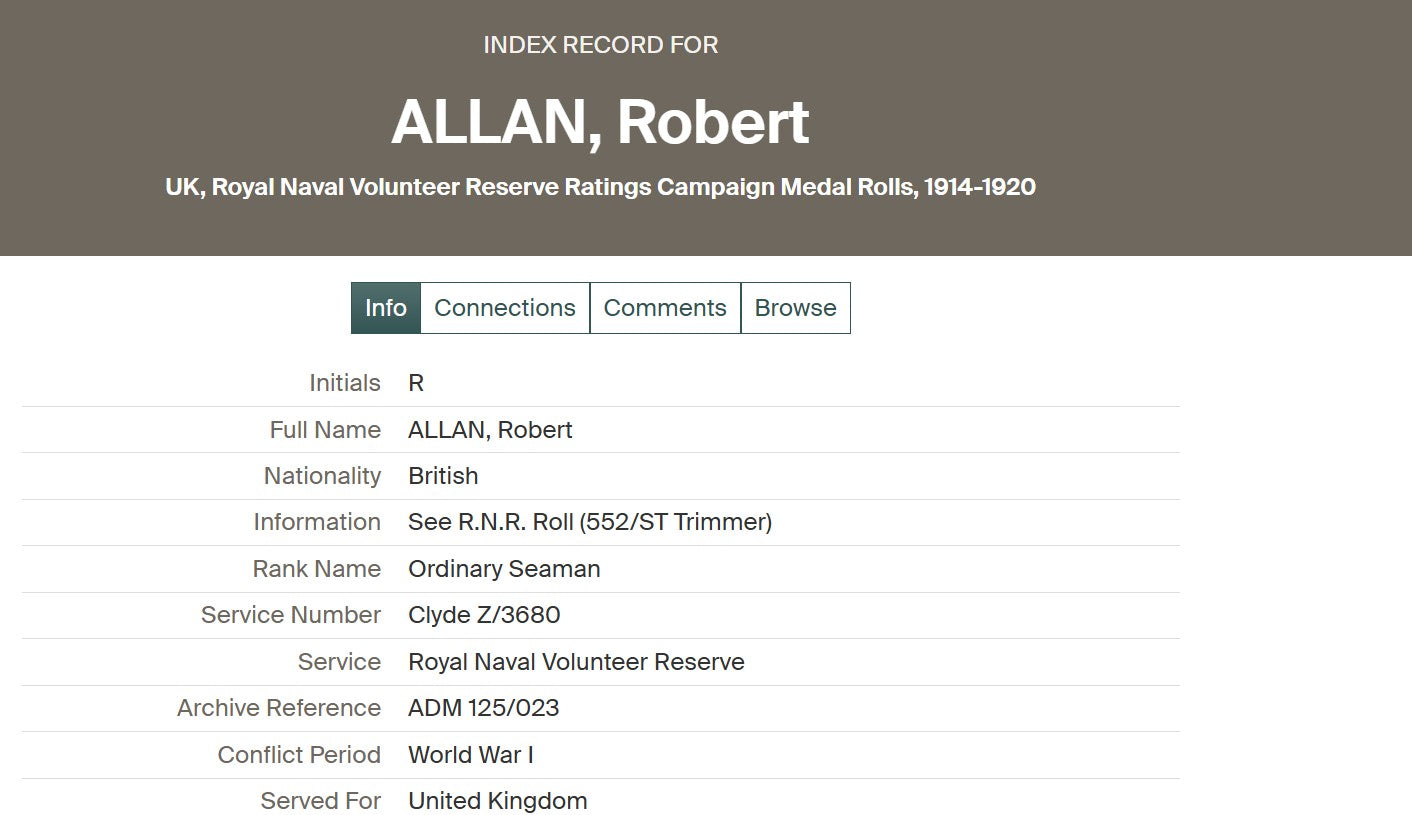The height and width of the screenshot is (815, 1412).
Task: Click the Ordinary Seaman rank value
Action: (x=504, y=569)
